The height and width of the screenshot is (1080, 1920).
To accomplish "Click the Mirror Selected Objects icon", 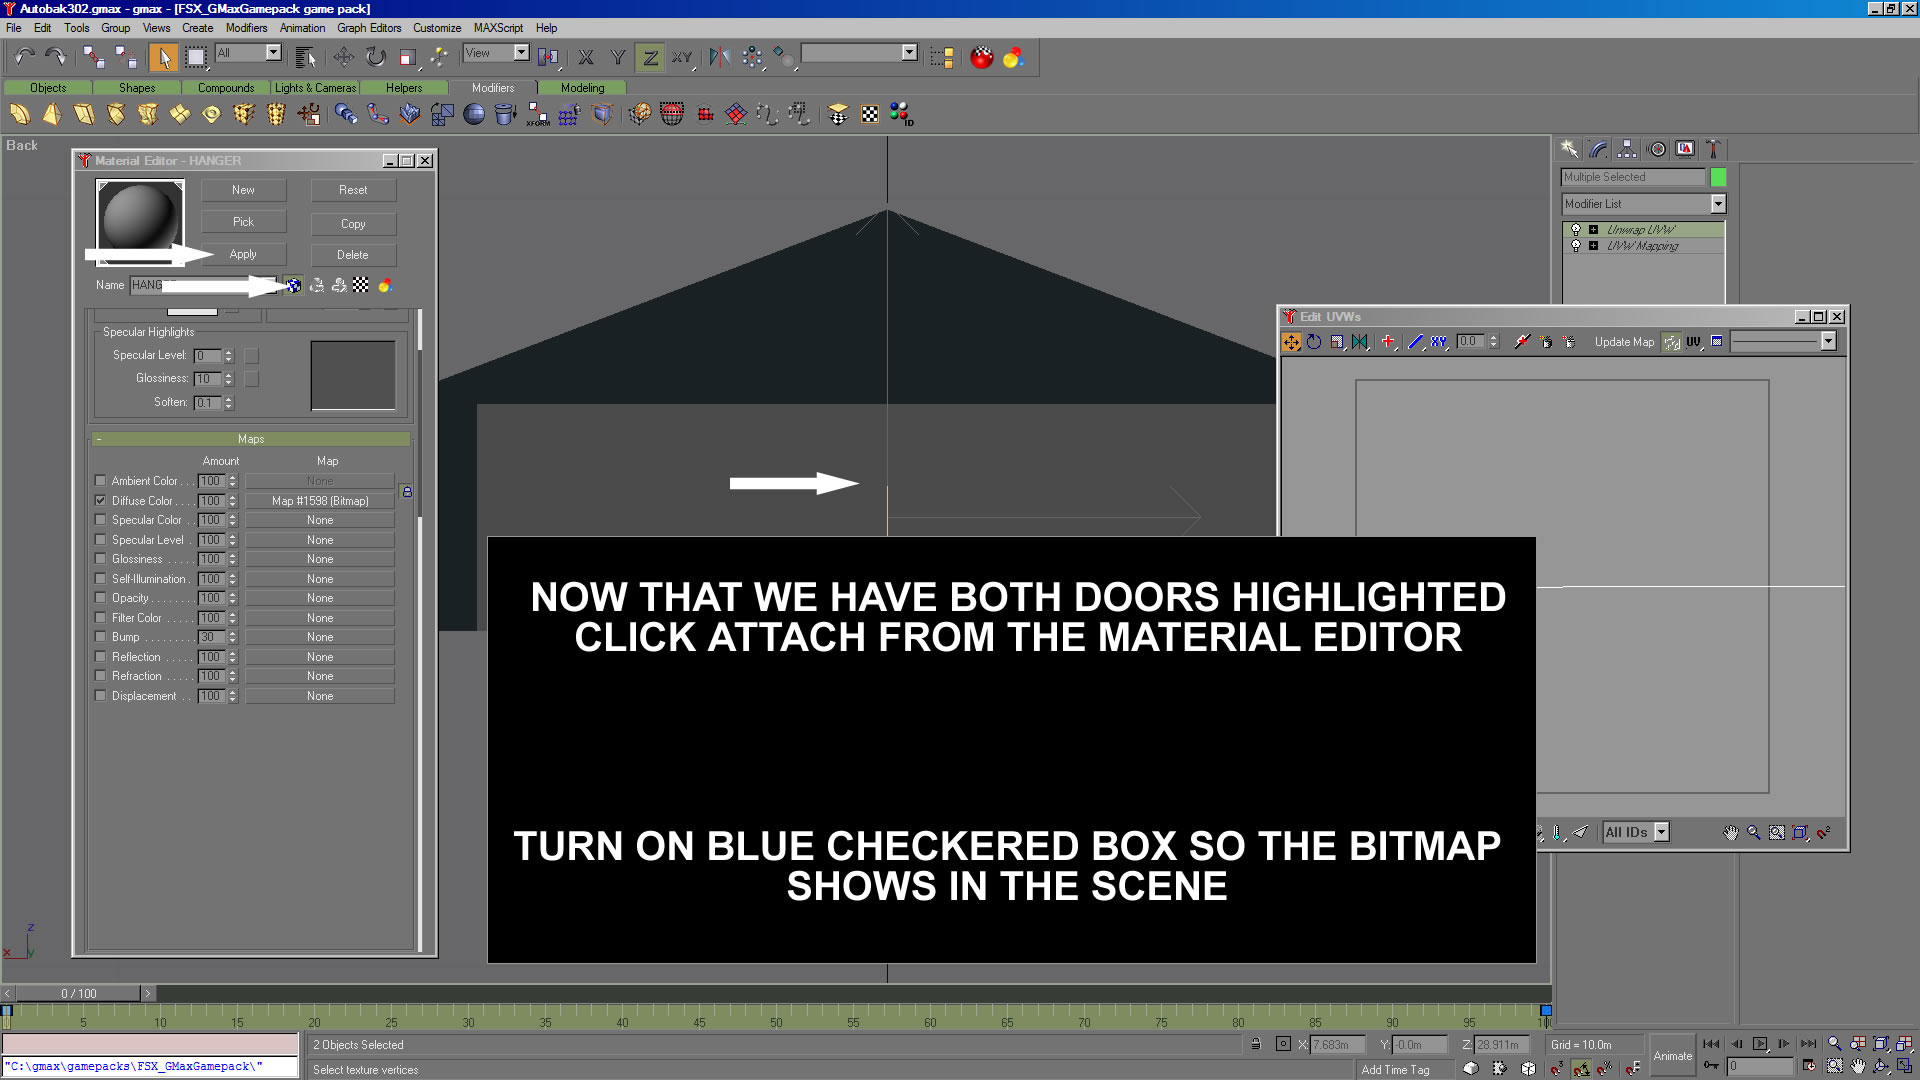I will pos(719,57).
